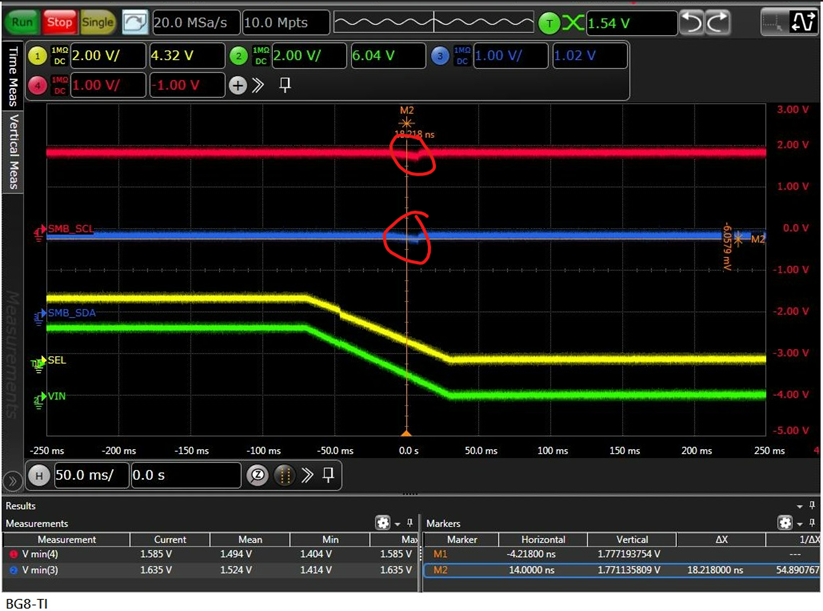Open the Vertical Meas side tab
823x611 pixels.
[13, 151]
